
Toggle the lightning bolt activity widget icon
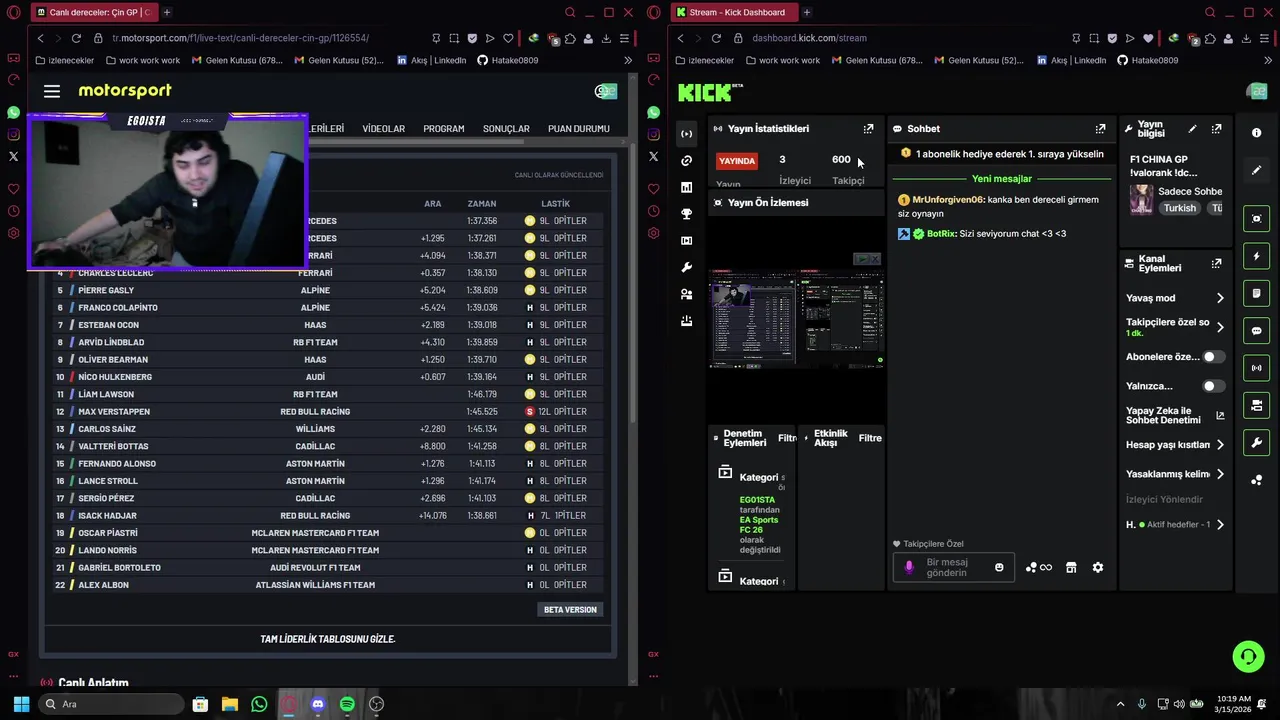point(1257,256)
